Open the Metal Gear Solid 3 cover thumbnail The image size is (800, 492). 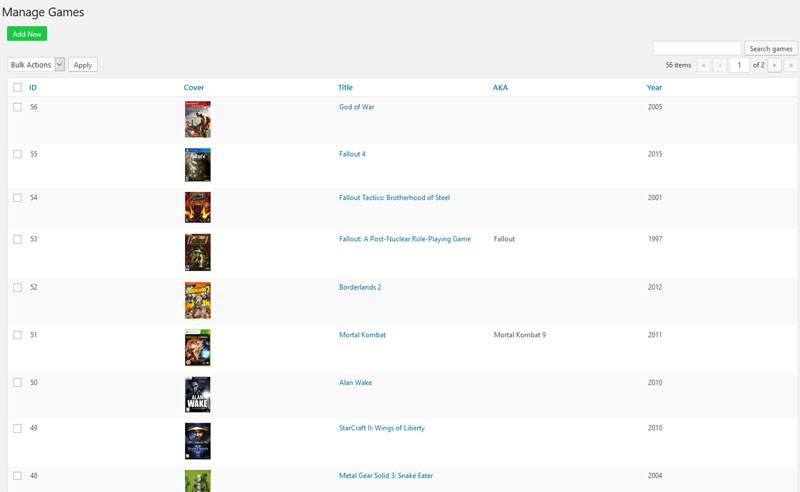coord(197,481)
